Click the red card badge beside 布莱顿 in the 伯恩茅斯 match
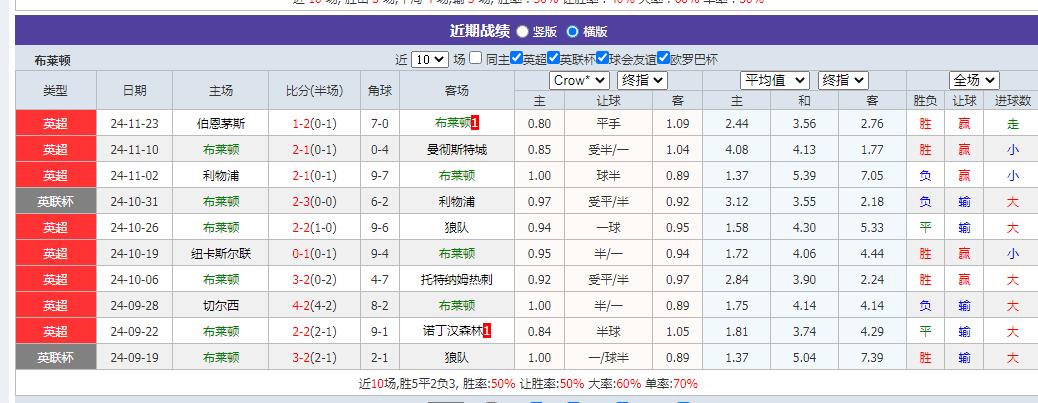 point(475,123)
